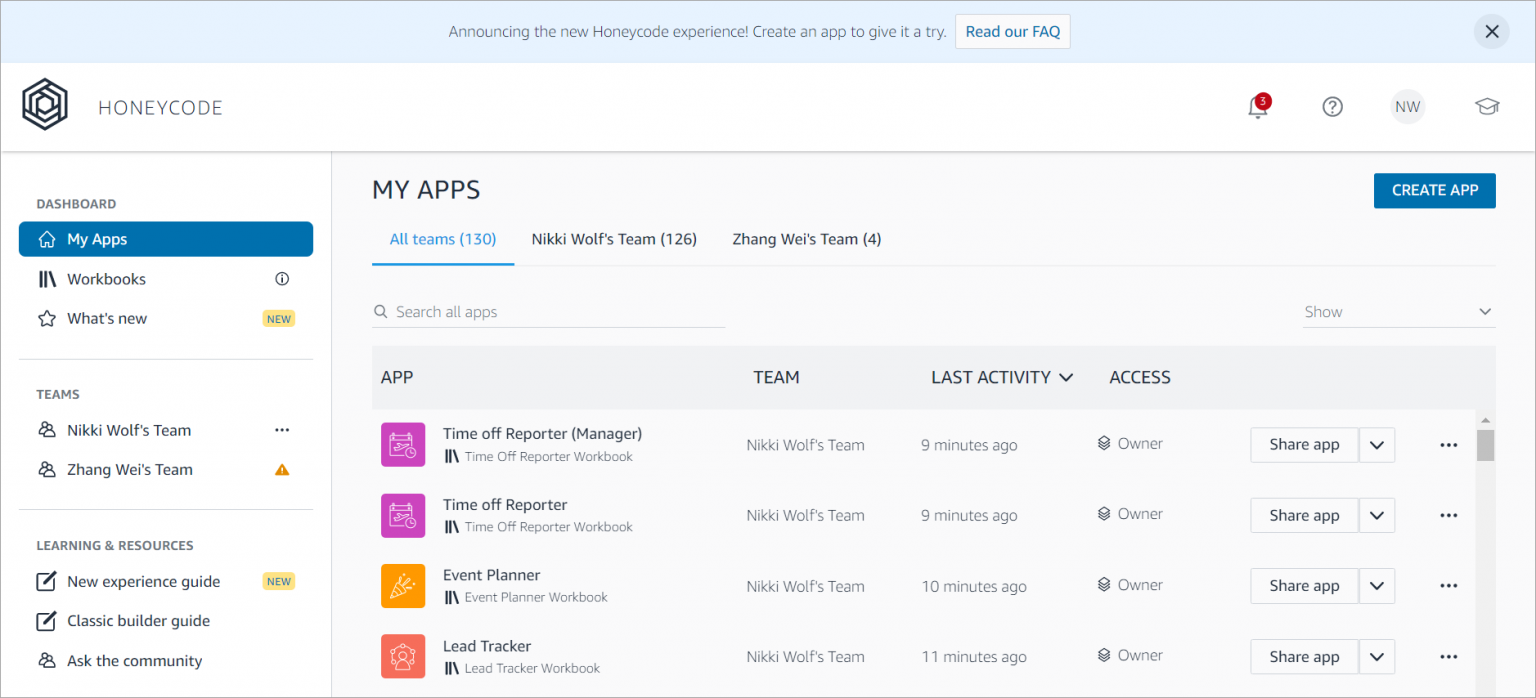Expand the Show filter dropdown

point(1398,312)
